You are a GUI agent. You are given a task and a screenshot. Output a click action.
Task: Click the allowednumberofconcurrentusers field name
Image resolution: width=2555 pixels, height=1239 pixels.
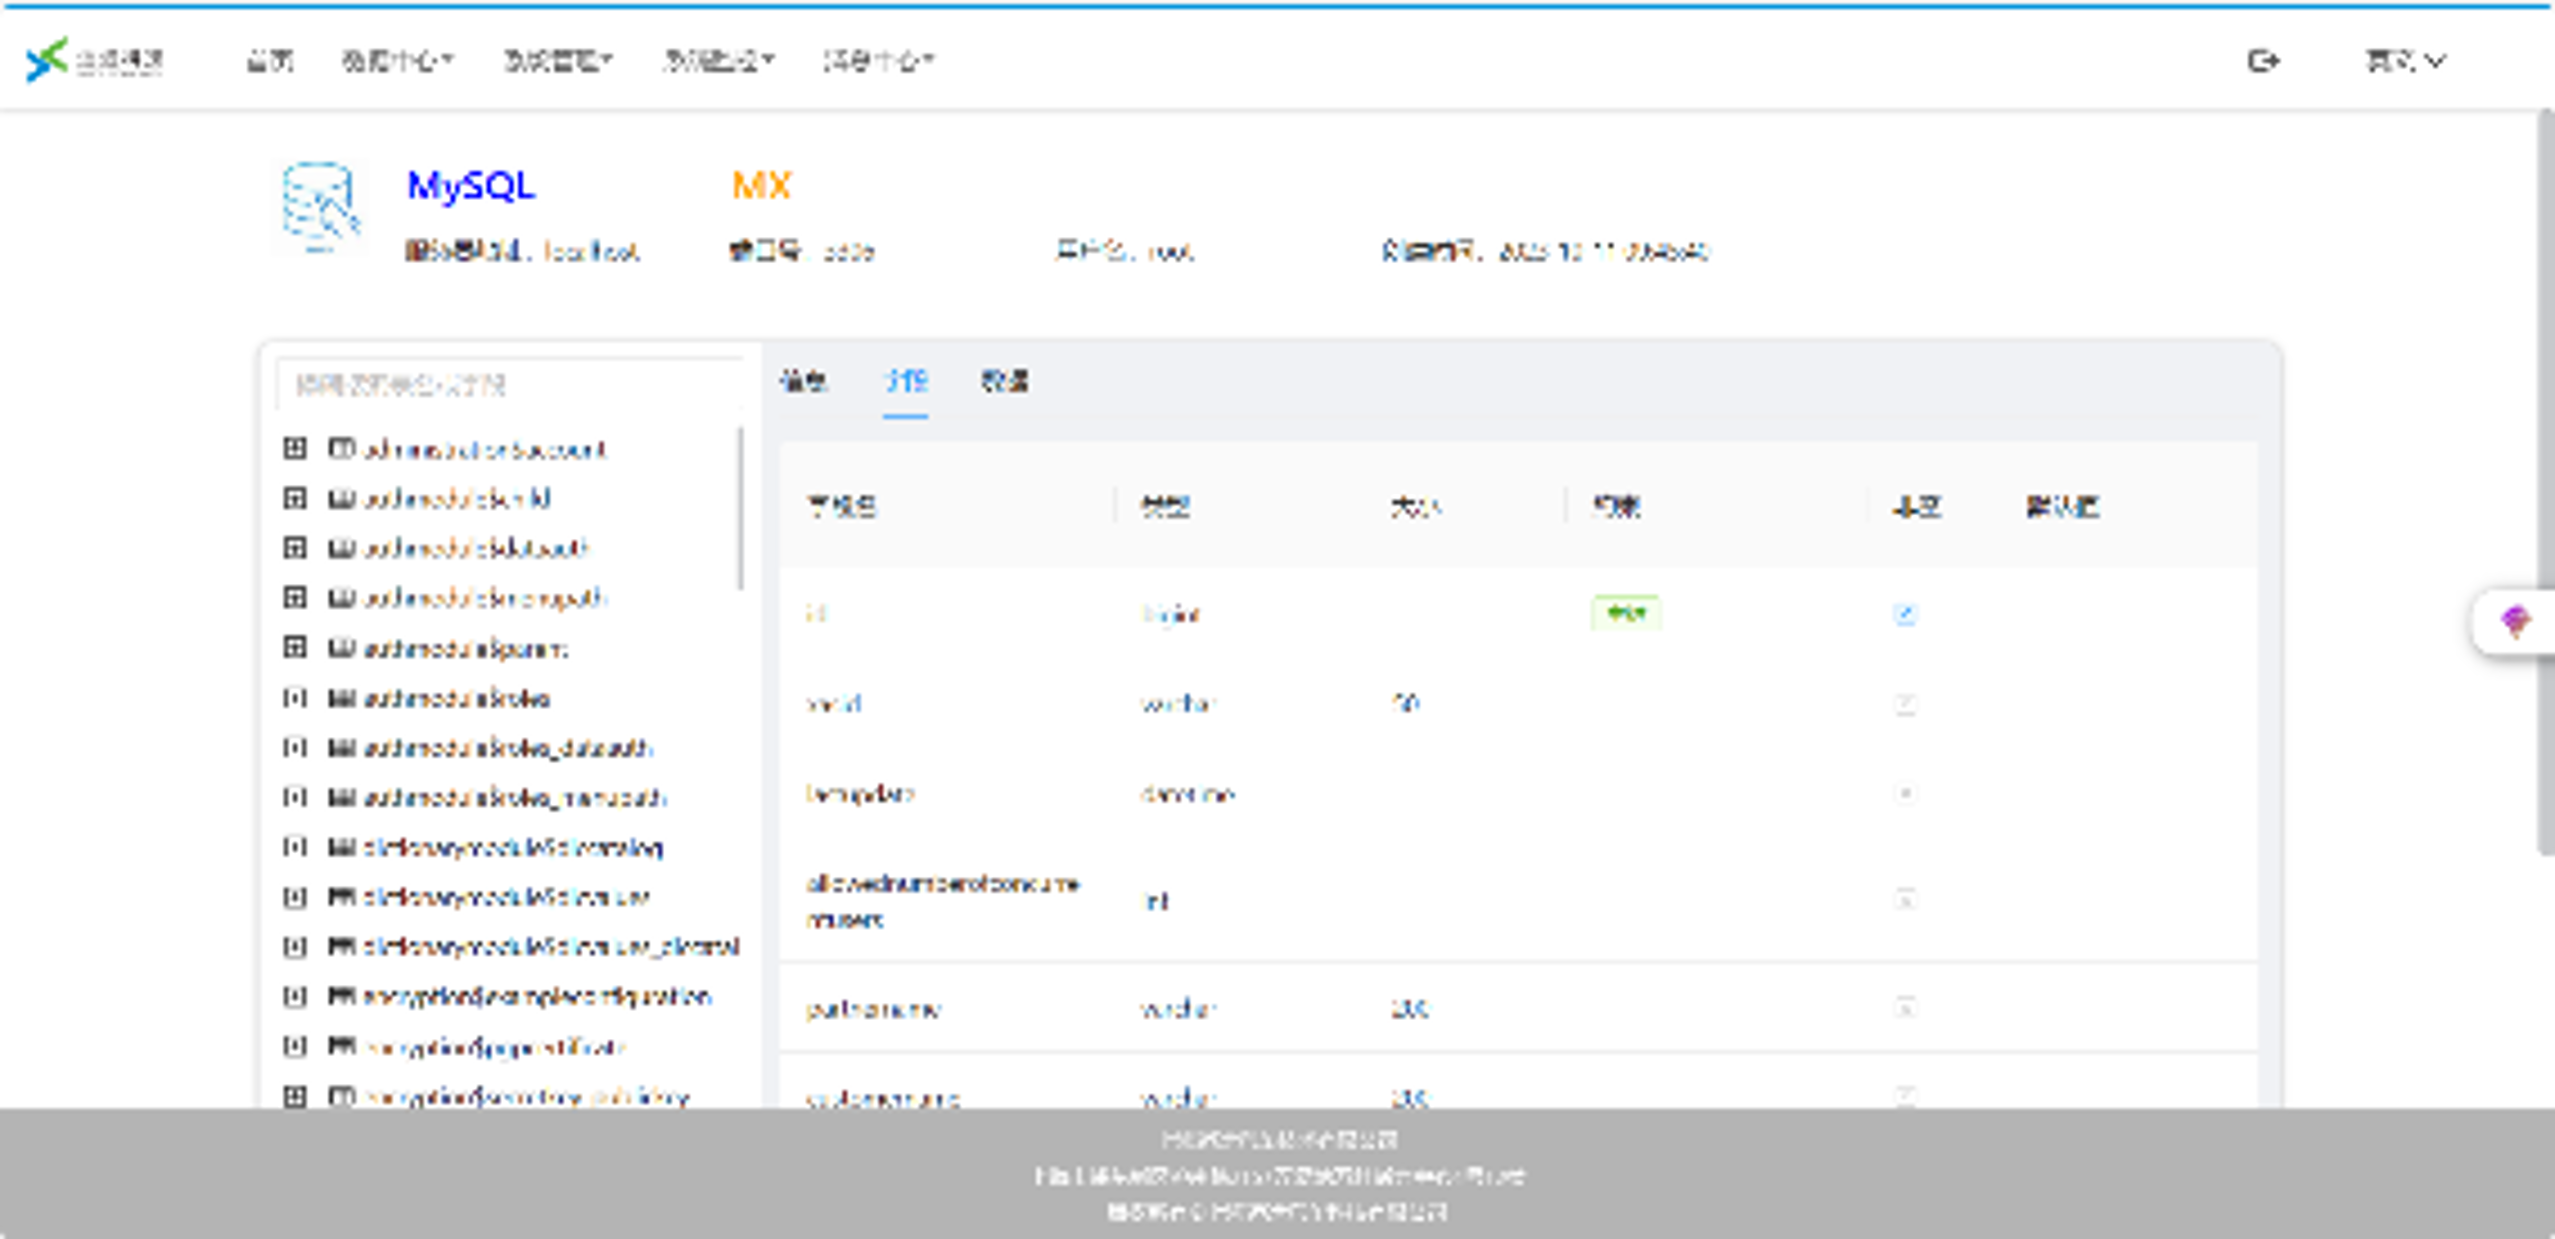click(943, 901)
